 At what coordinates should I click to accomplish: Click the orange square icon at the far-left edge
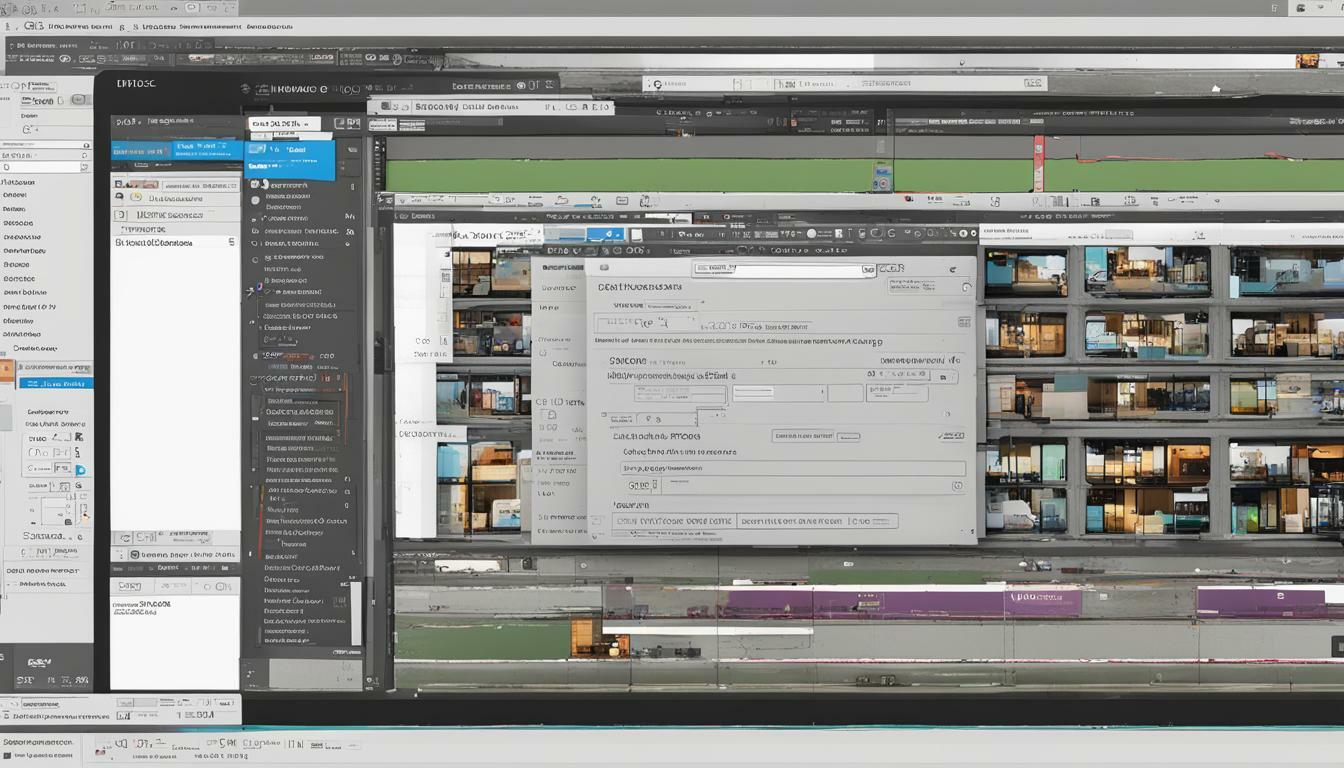pos(6,372)
